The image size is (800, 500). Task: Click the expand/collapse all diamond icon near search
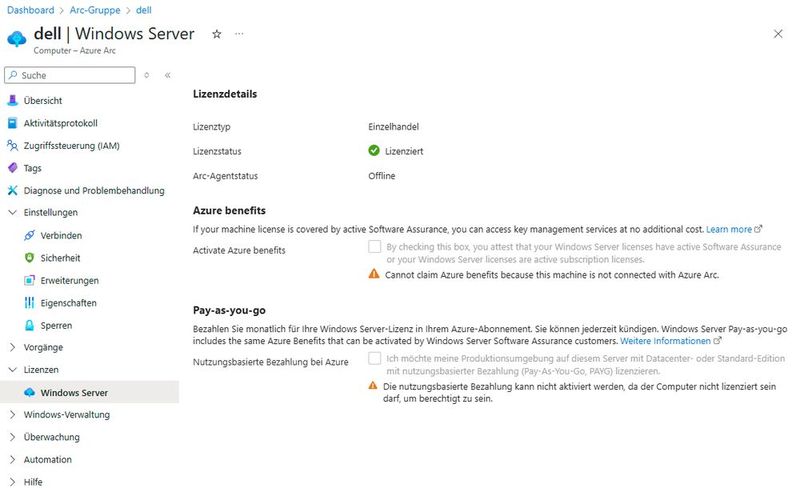coord(146,75)
